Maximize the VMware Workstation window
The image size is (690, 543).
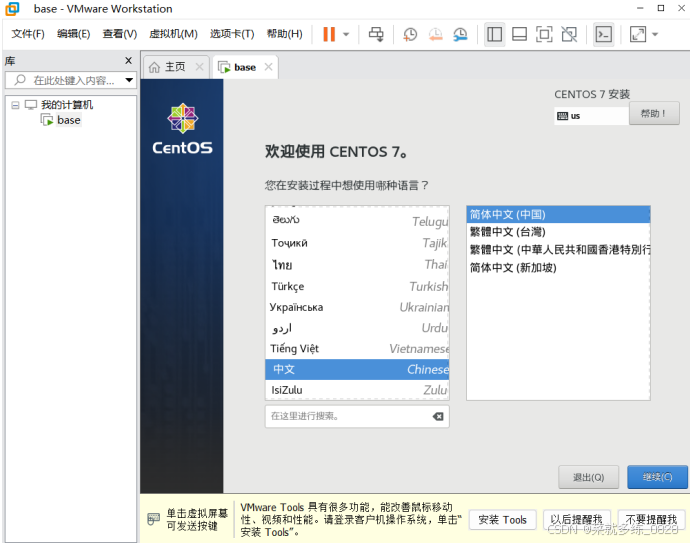tap(661, 8)
